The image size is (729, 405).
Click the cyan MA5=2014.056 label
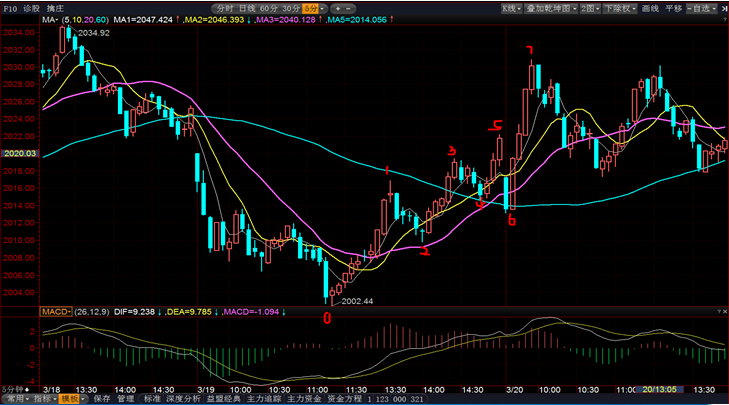tap(357, 20)
